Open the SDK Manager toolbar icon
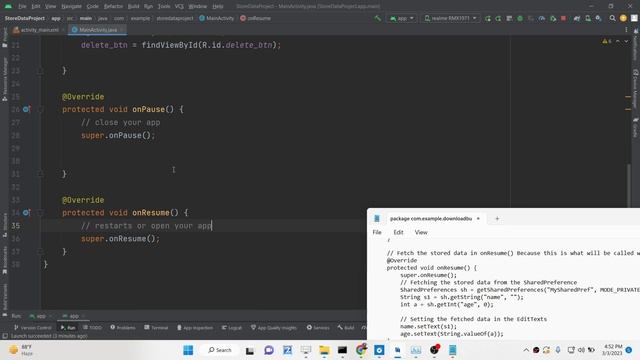Image resolution: width=640 pixels, height=360 pixels. pos(598,18)
